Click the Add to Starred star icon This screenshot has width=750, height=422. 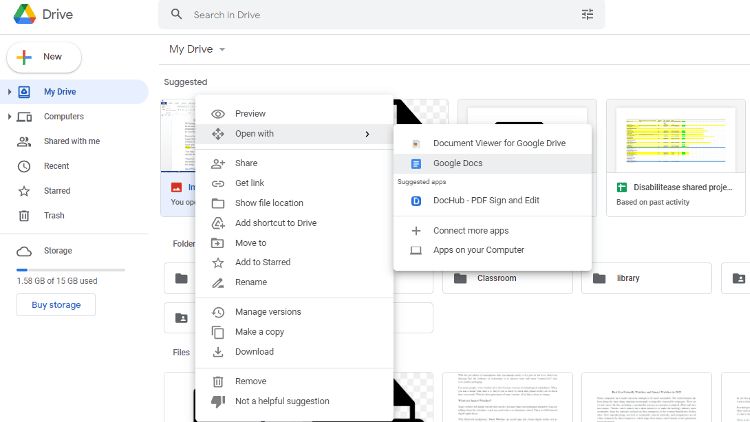pos(218,262)
